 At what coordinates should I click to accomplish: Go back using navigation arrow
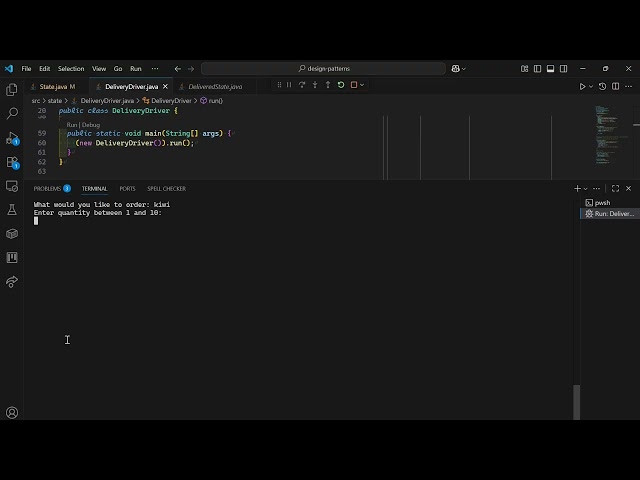pos(178,69)
